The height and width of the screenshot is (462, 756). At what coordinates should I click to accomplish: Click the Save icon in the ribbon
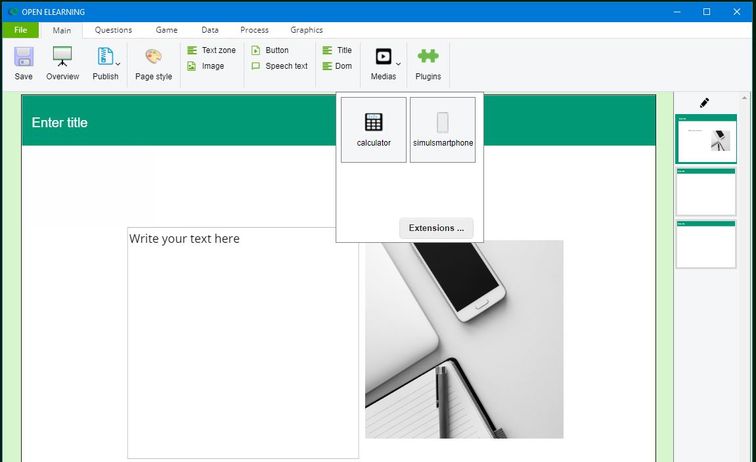23,58
